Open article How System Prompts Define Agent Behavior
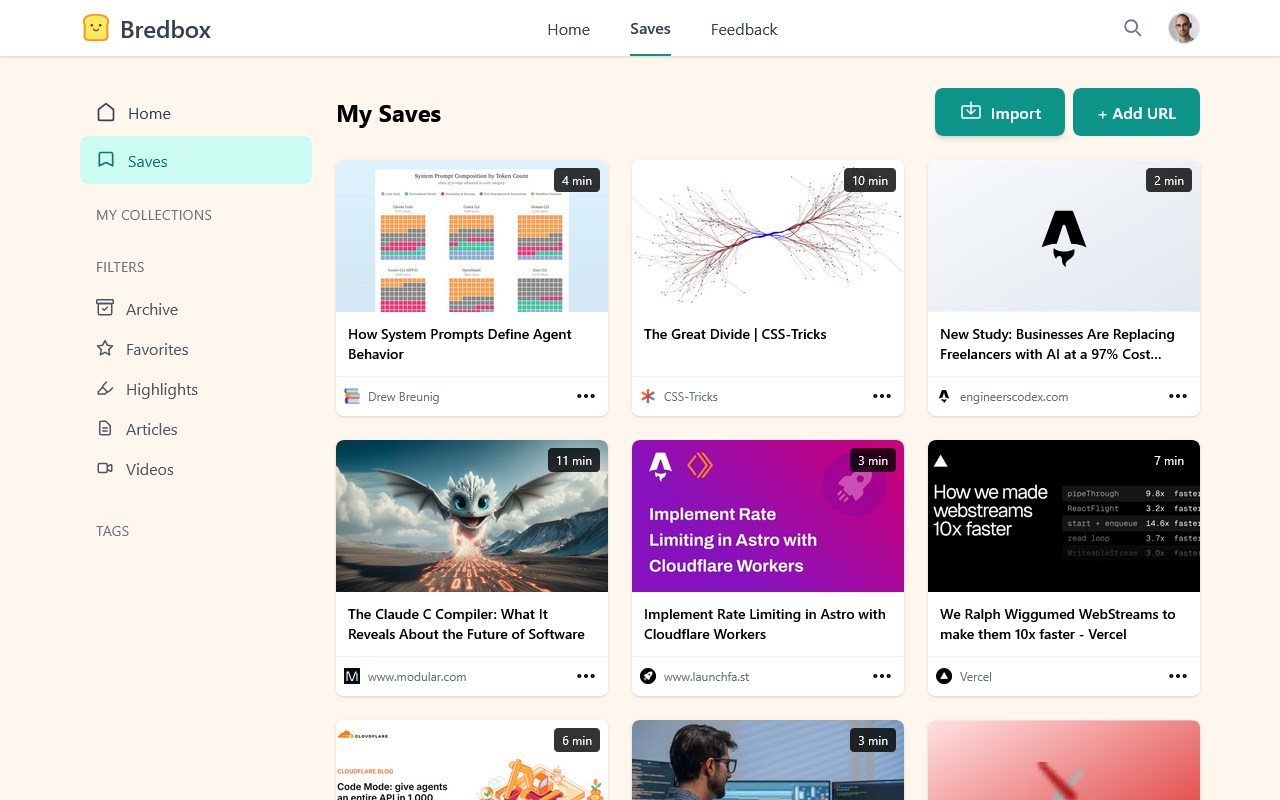Image resolution: width=1280 pixels, height=800 pixels. click(x=460, y=344)
